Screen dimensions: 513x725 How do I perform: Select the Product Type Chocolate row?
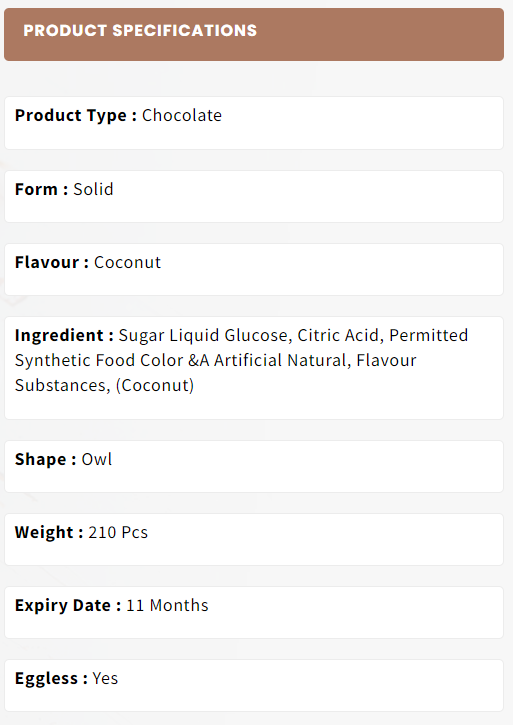coord(254,123)
